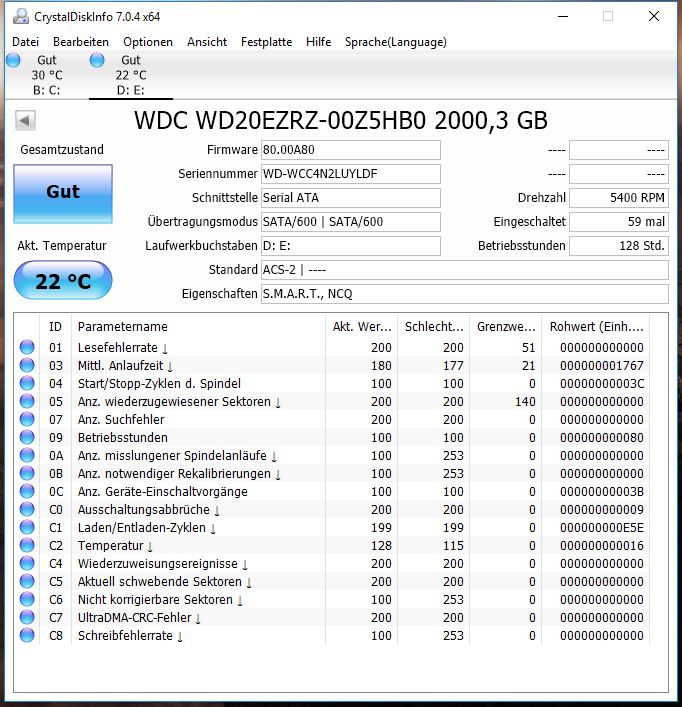Click status orb for Geräte-Einschaltvorgänge row
The width and height of the screenshot is (682, 707).
[27, 491]
